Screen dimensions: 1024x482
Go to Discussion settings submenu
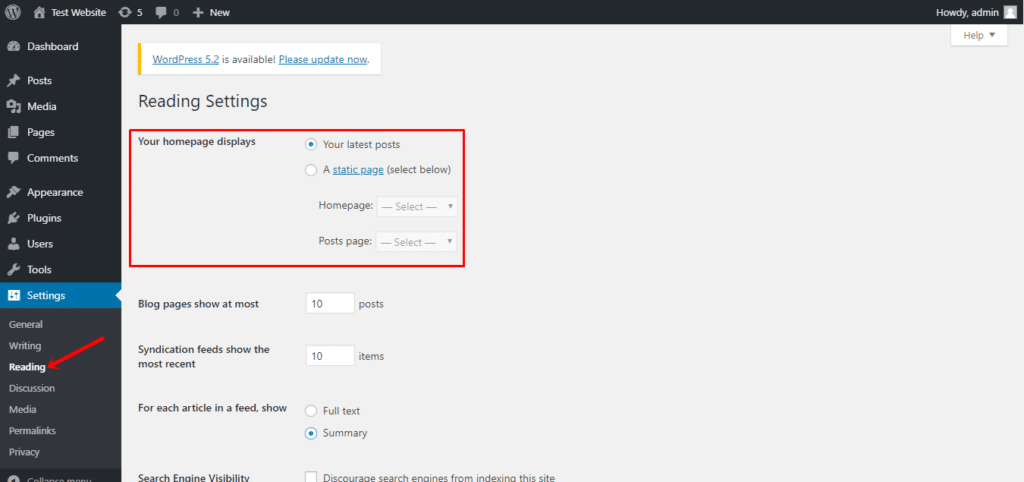click(32, 388)
